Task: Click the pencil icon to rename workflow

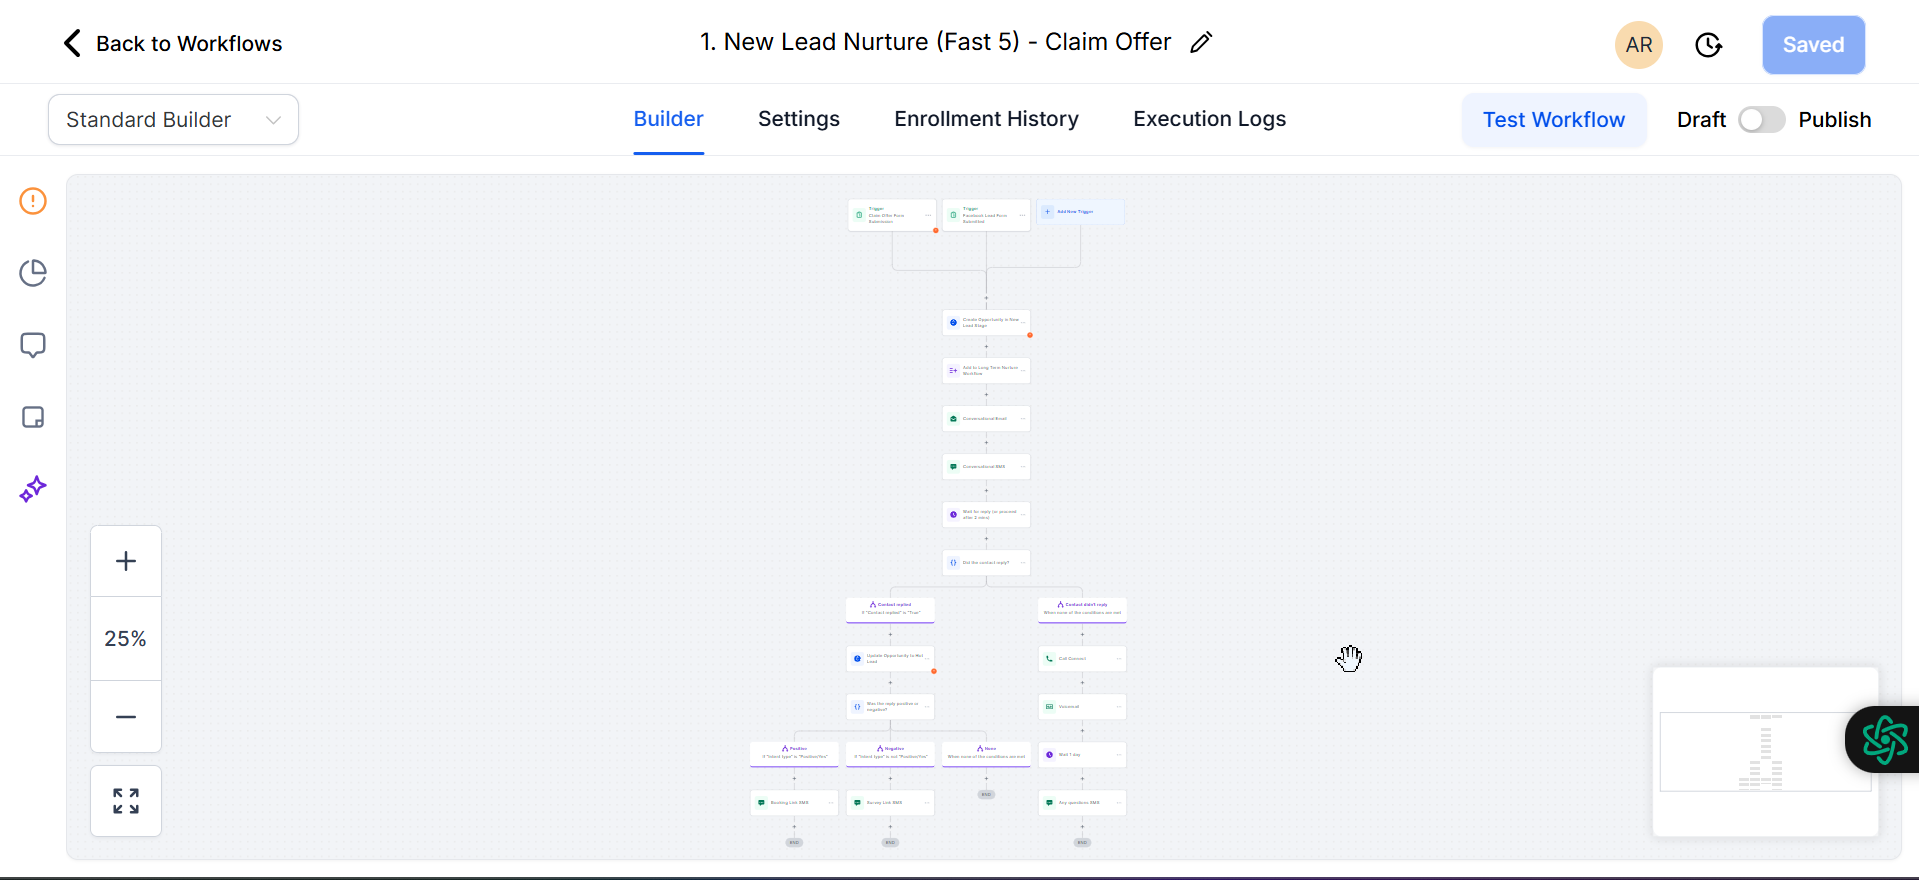Action: coord(1201,42)
